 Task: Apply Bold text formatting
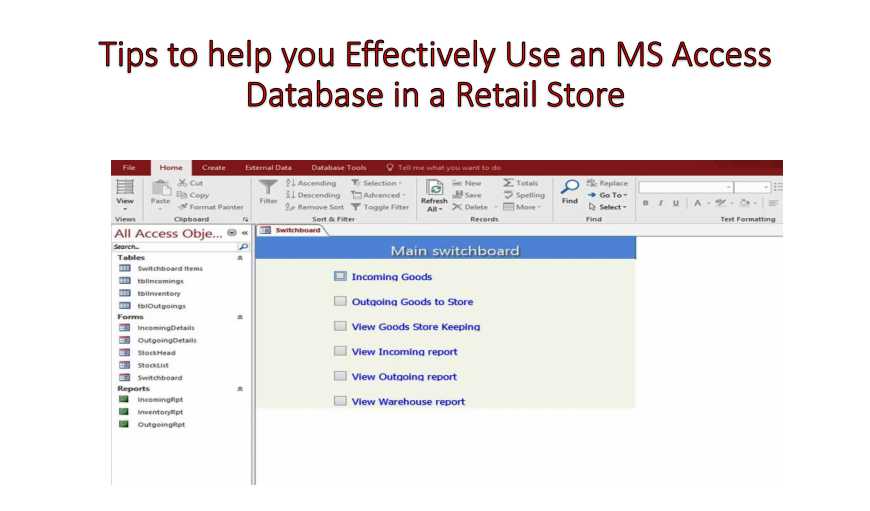pyautogui.click(x=645, y=204)
